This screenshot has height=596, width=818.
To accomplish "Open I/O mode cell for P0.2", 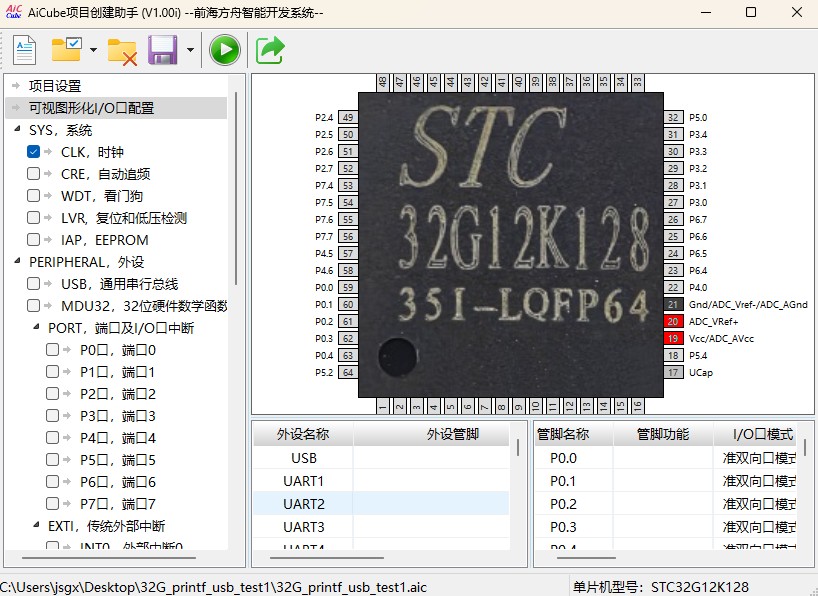I will [754, 504].
